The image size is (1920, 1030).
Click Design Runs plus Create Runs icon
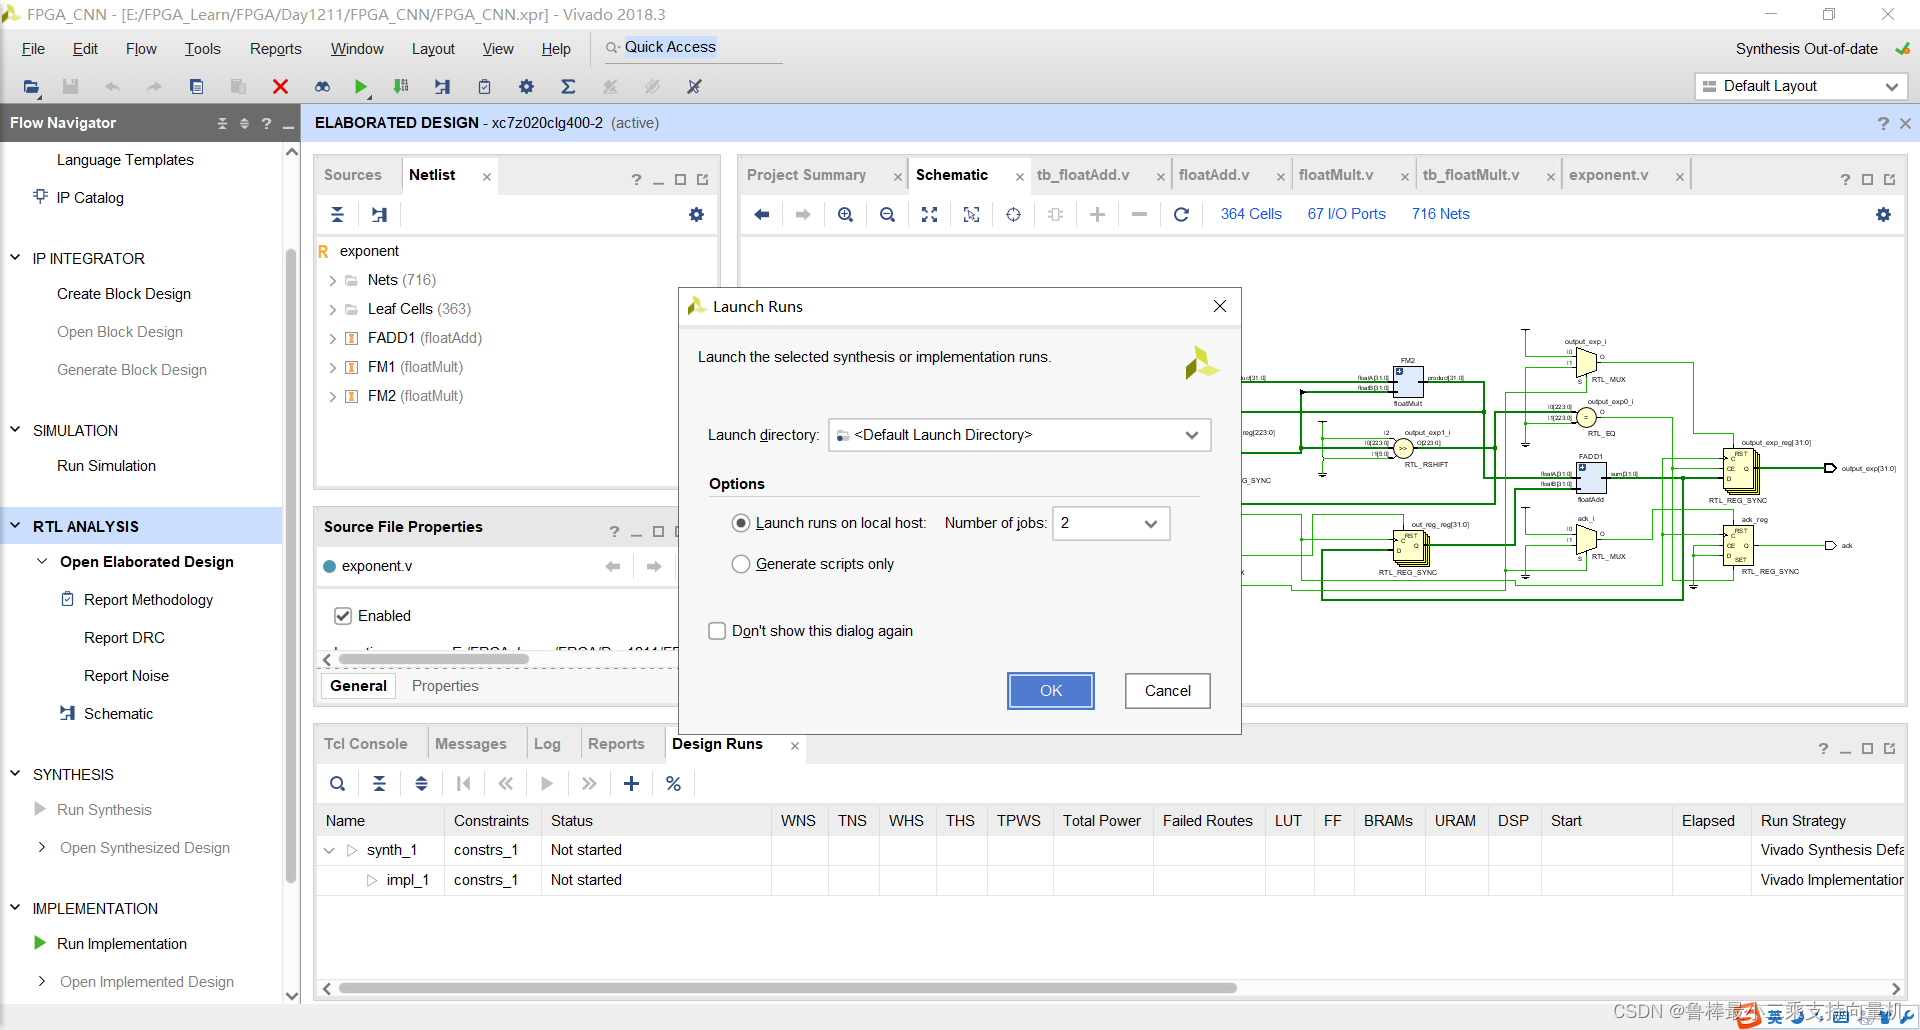[631, 784]
